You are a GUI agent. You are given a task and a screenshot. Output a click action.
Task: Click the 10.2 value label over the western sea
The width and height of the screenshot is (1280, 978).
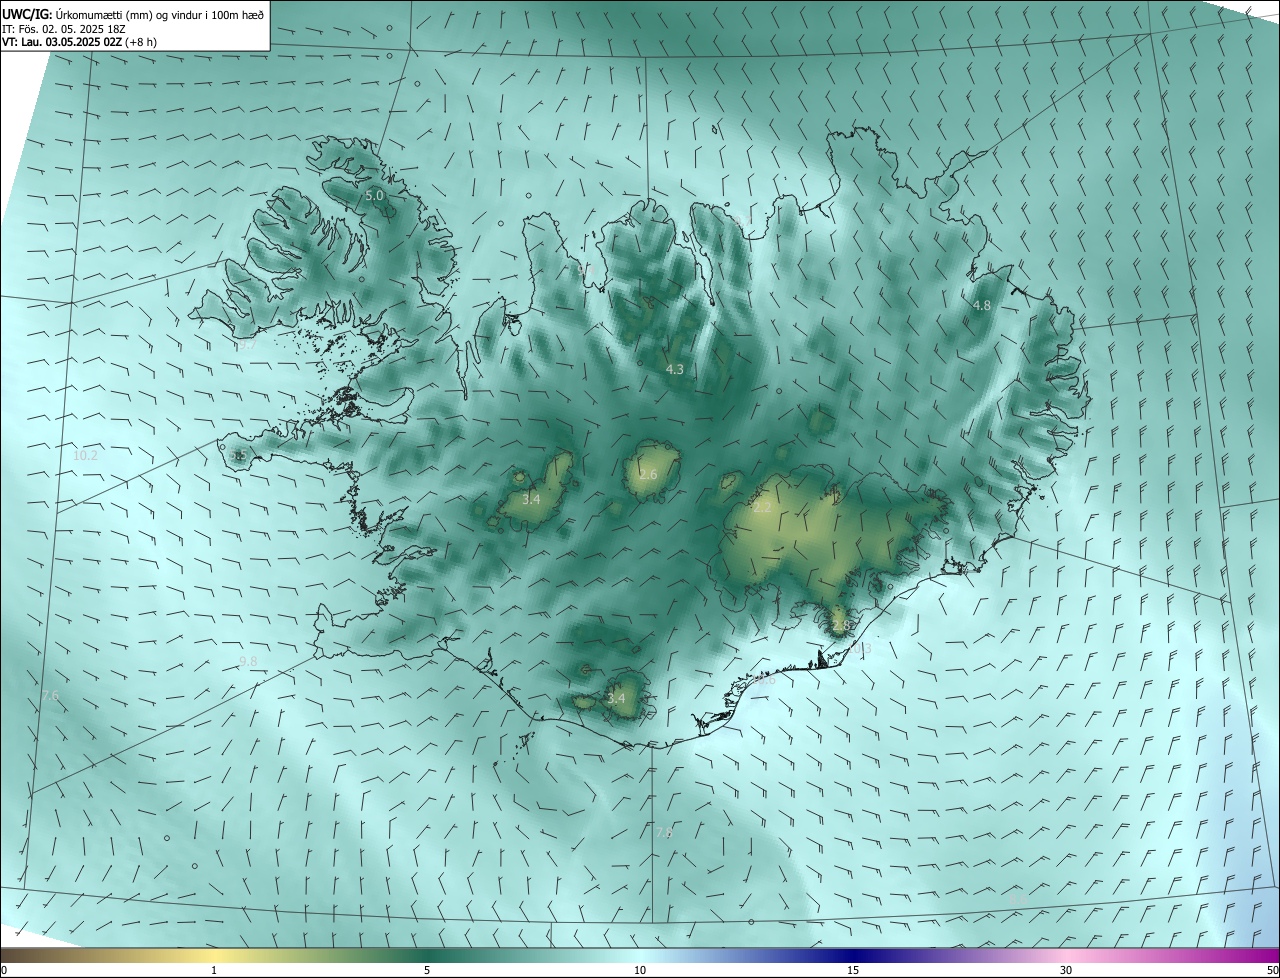coord(86,456)
